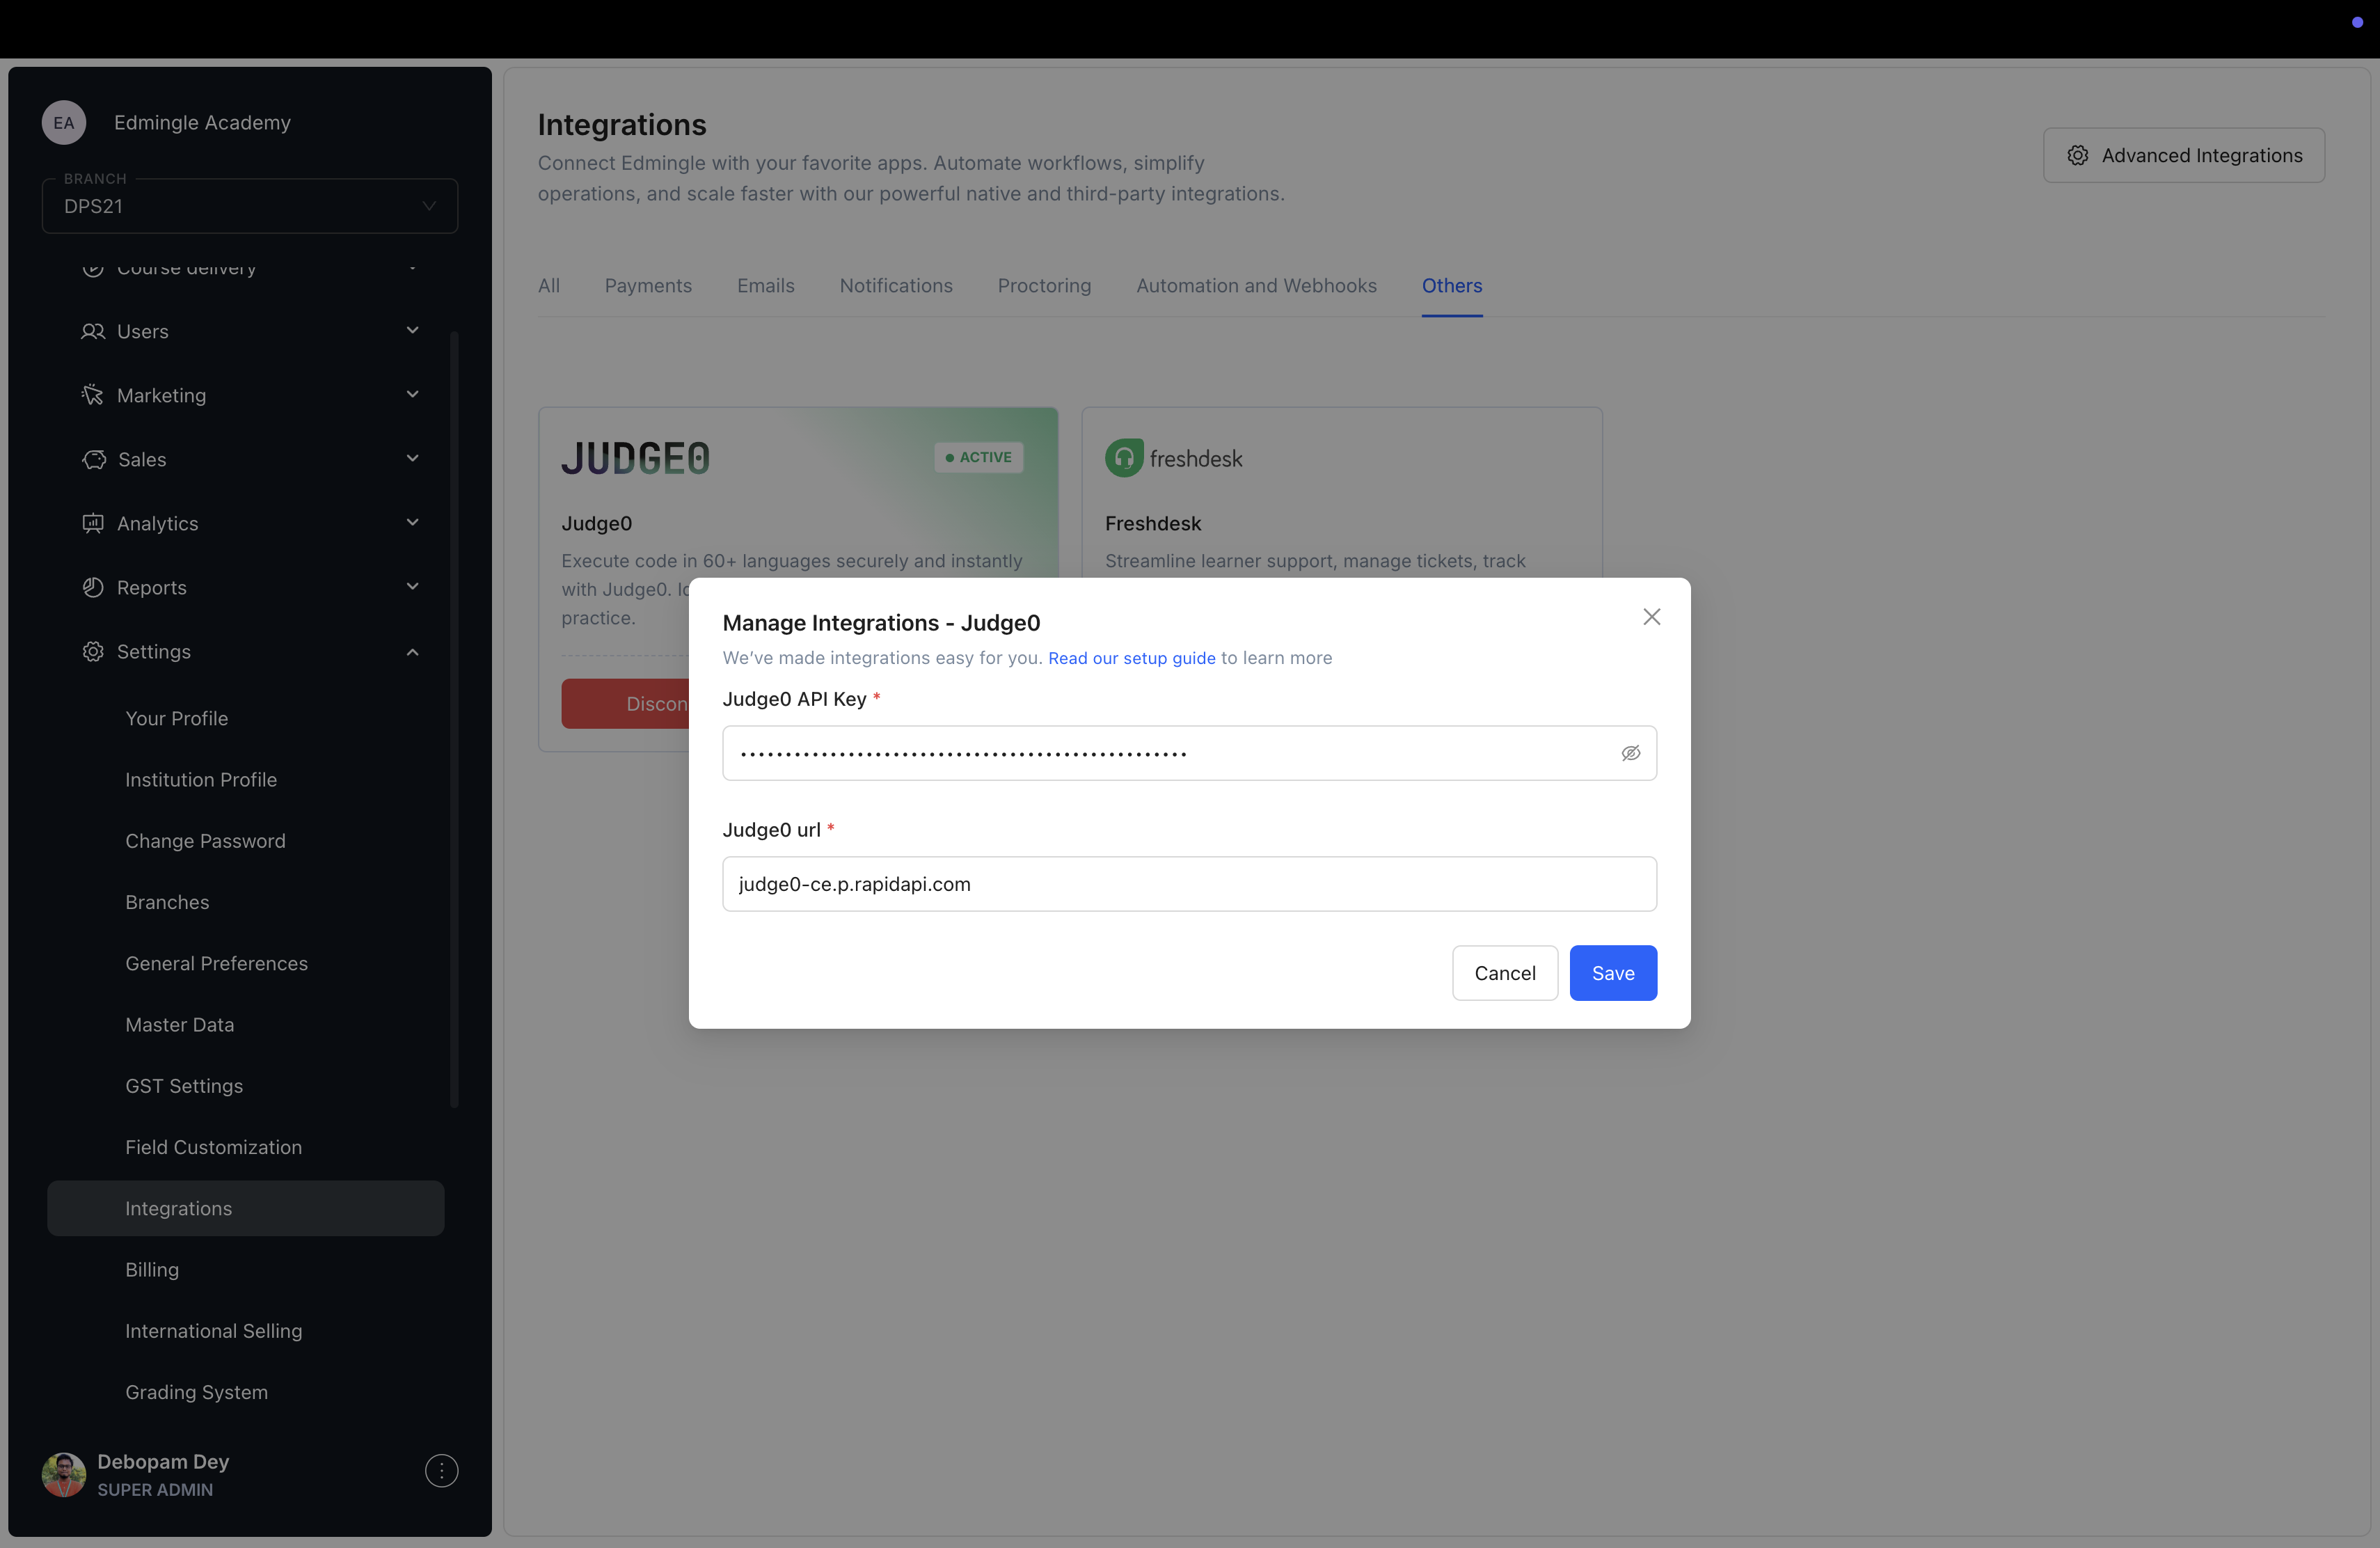2380x1548 pixels.
Task: Switch to the Proctoring tab
Action: coord(1044,286)
